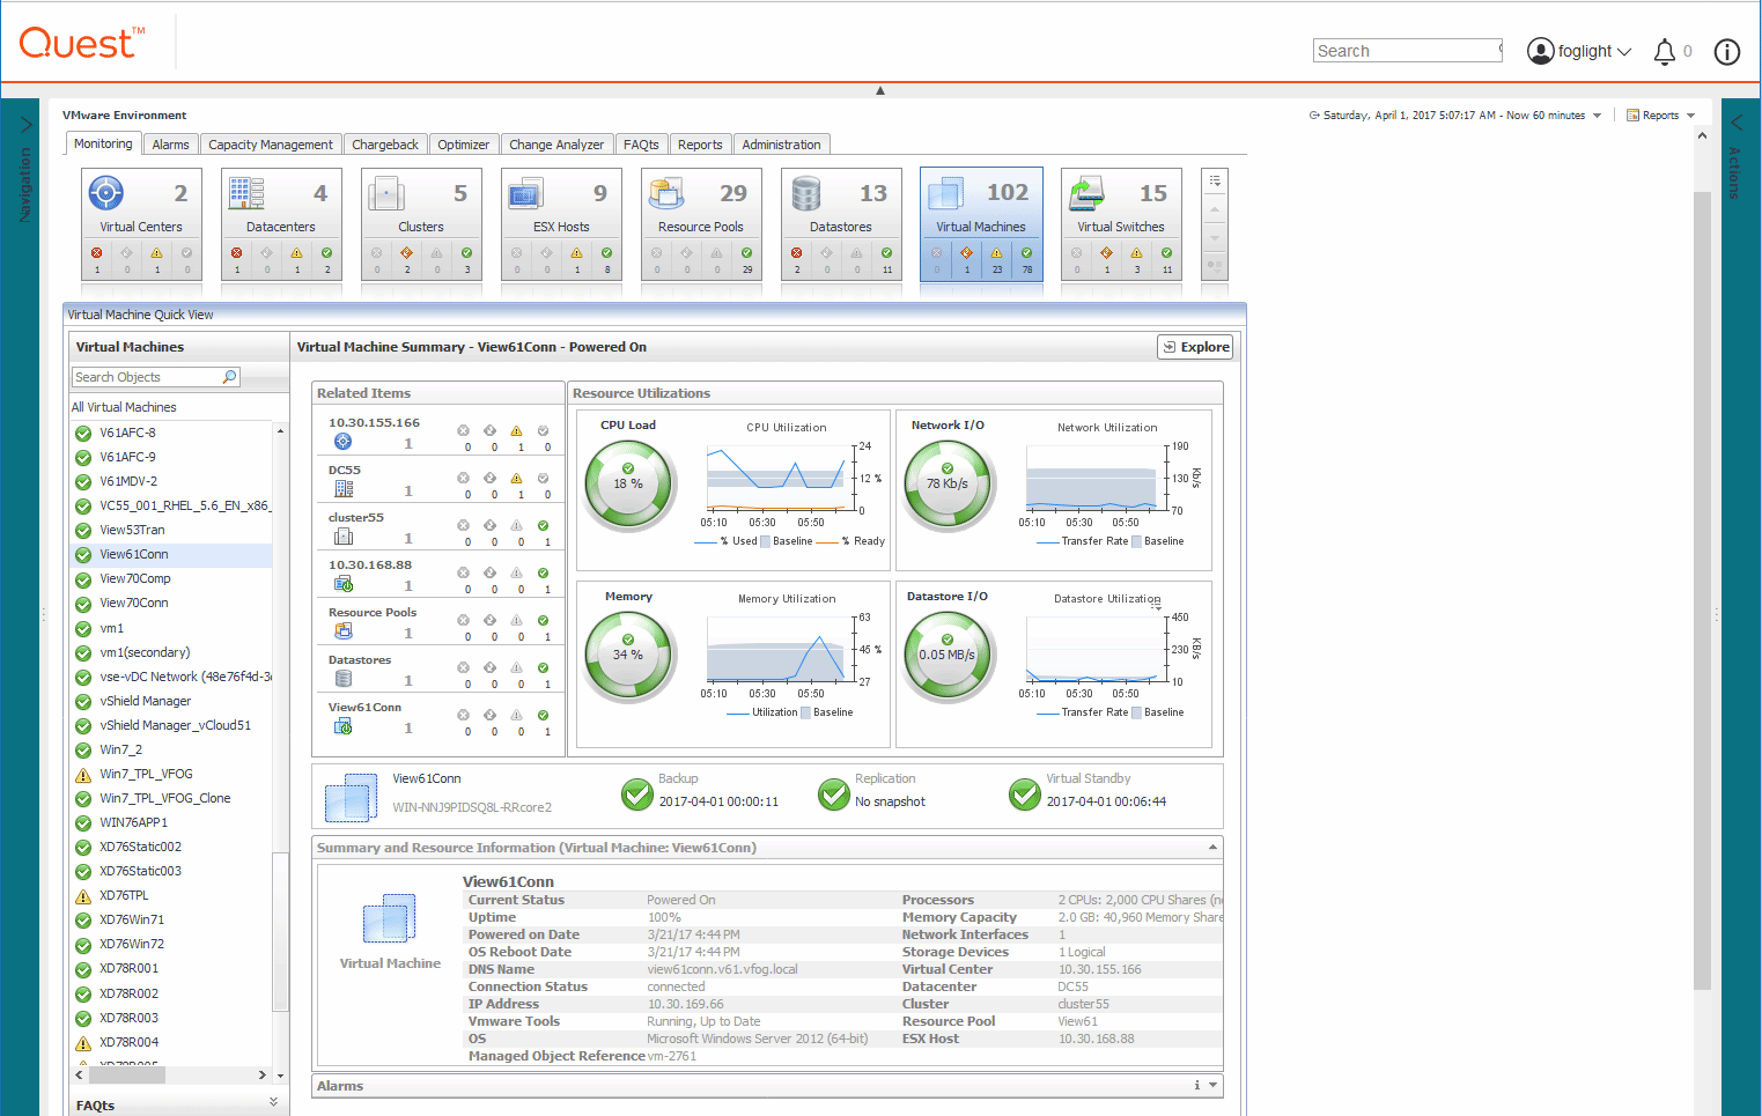This screenshot has width=1762, height=1116.
Task: Focus the Search Objects input field
Action: [x=146, y=377]
